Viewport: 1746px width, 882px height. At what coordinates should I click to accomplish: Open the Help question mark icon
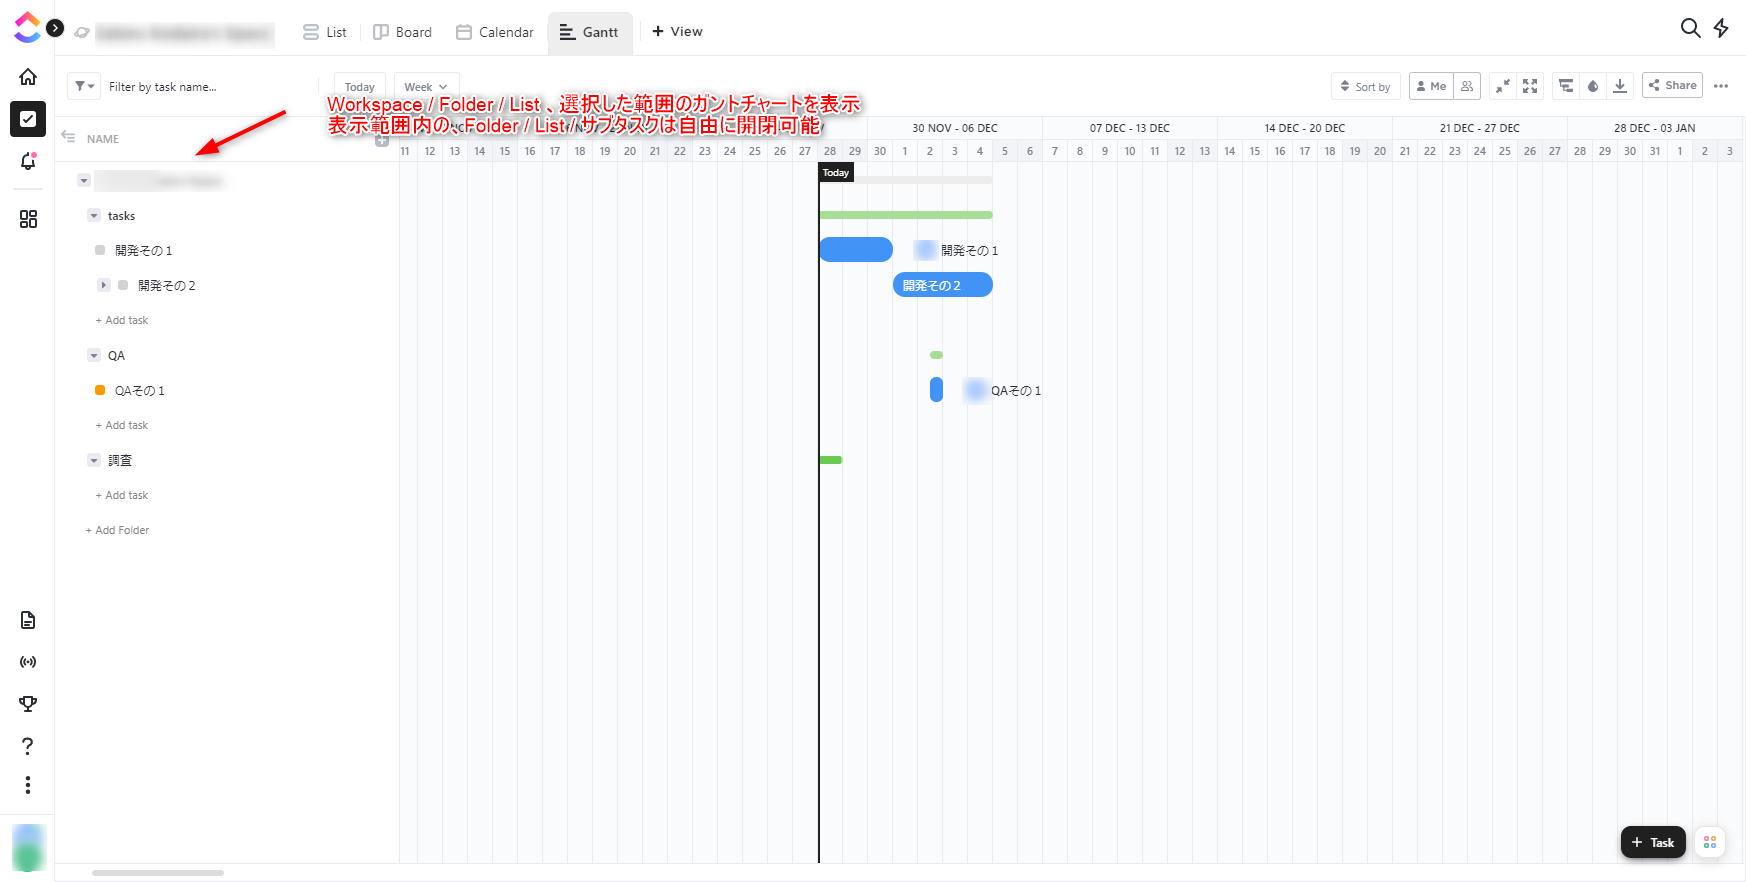28,746
